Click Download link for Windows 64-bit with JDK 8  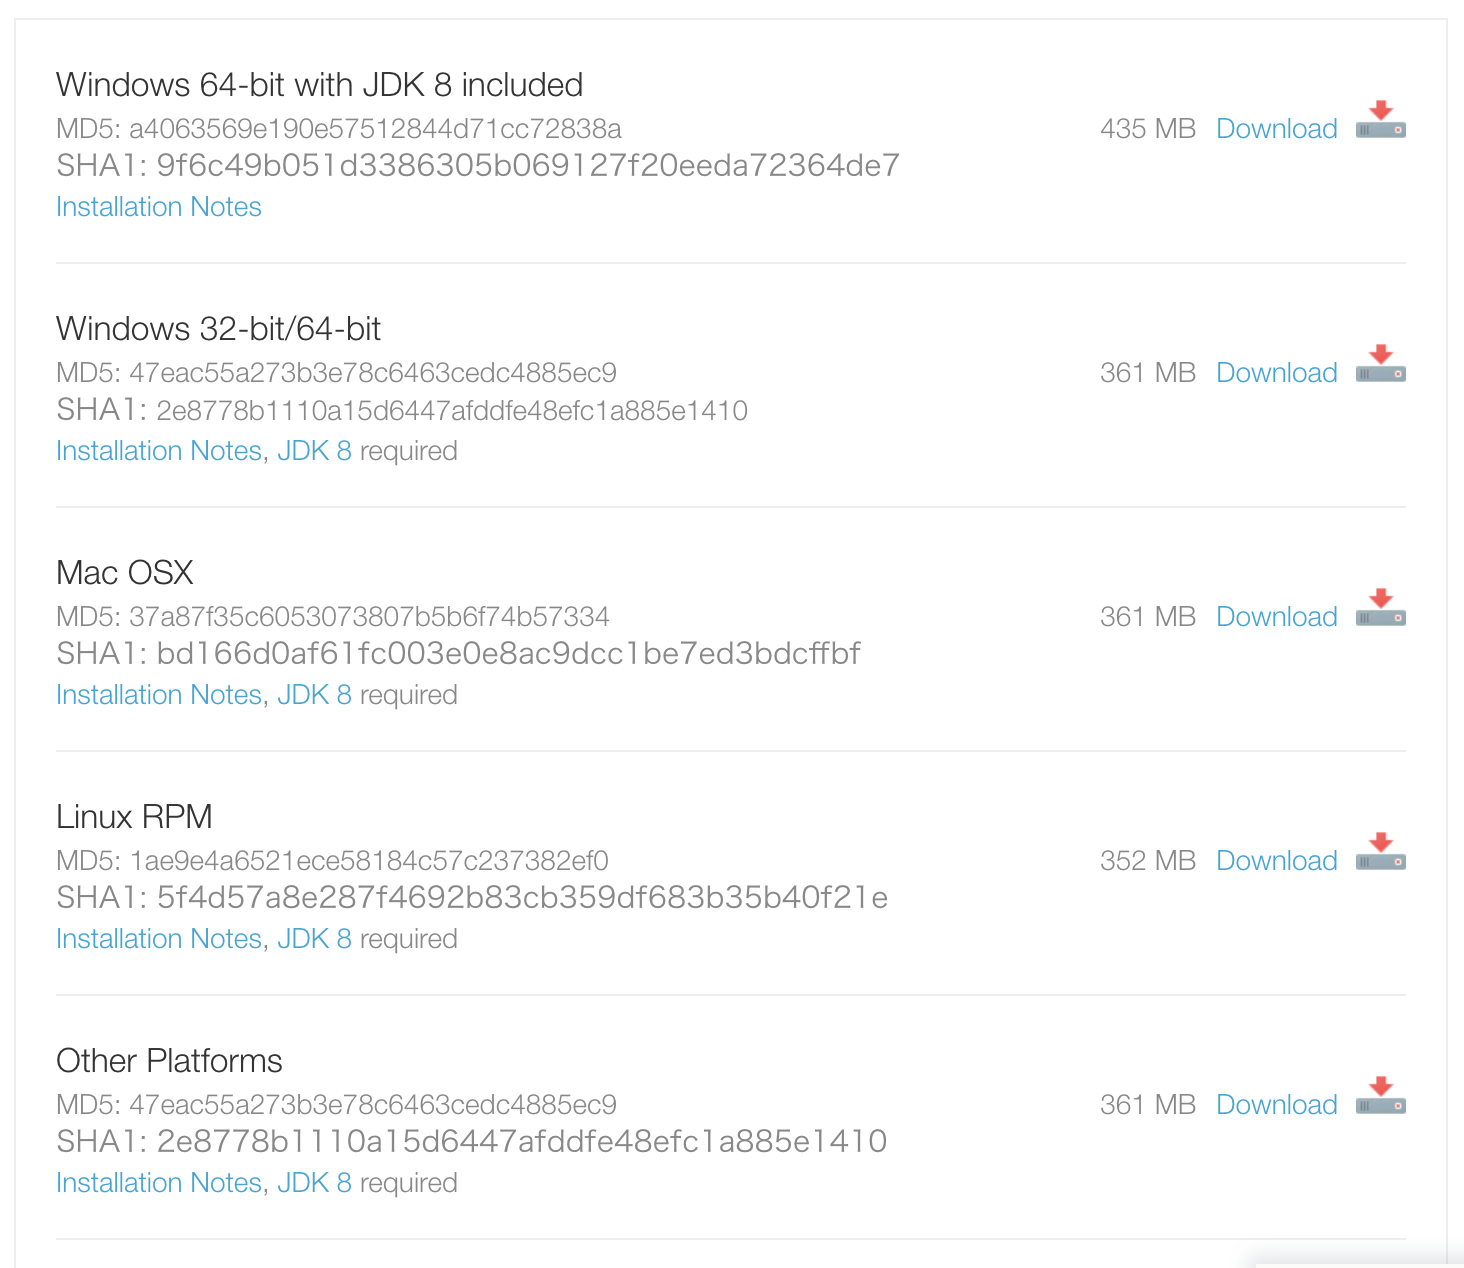click(1276, 129)
